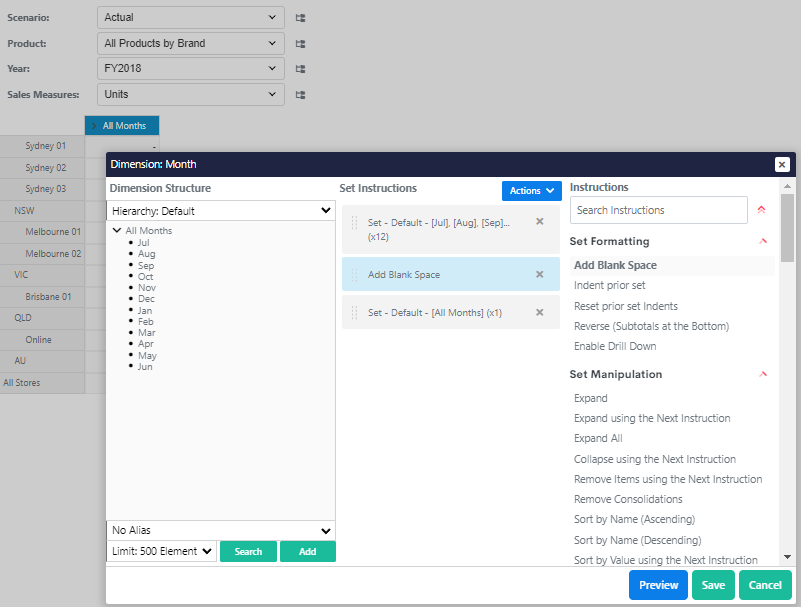Remove the Add Blank Space instruction
This screenshot has height=607, width=801.
point(540,274)
